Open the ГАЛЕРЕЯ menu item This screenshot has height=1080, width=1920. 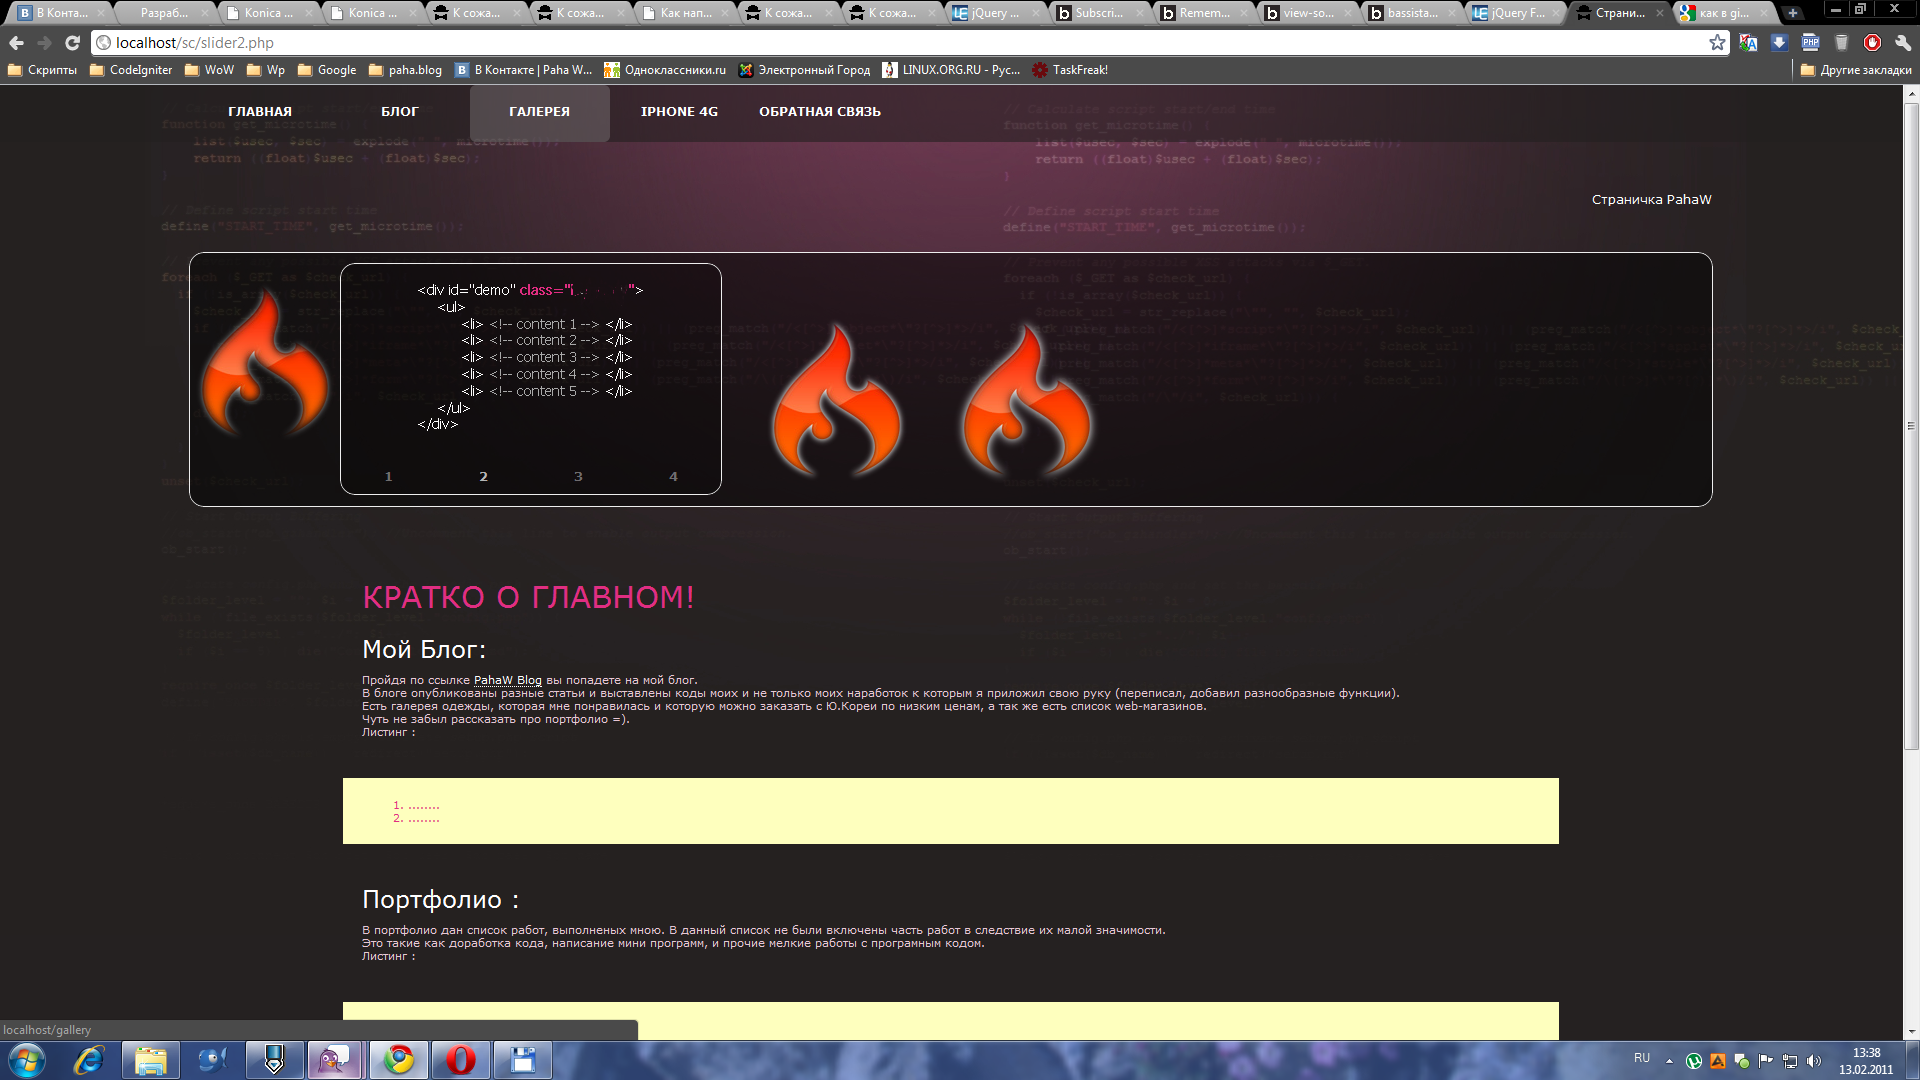tap(540, 112)
